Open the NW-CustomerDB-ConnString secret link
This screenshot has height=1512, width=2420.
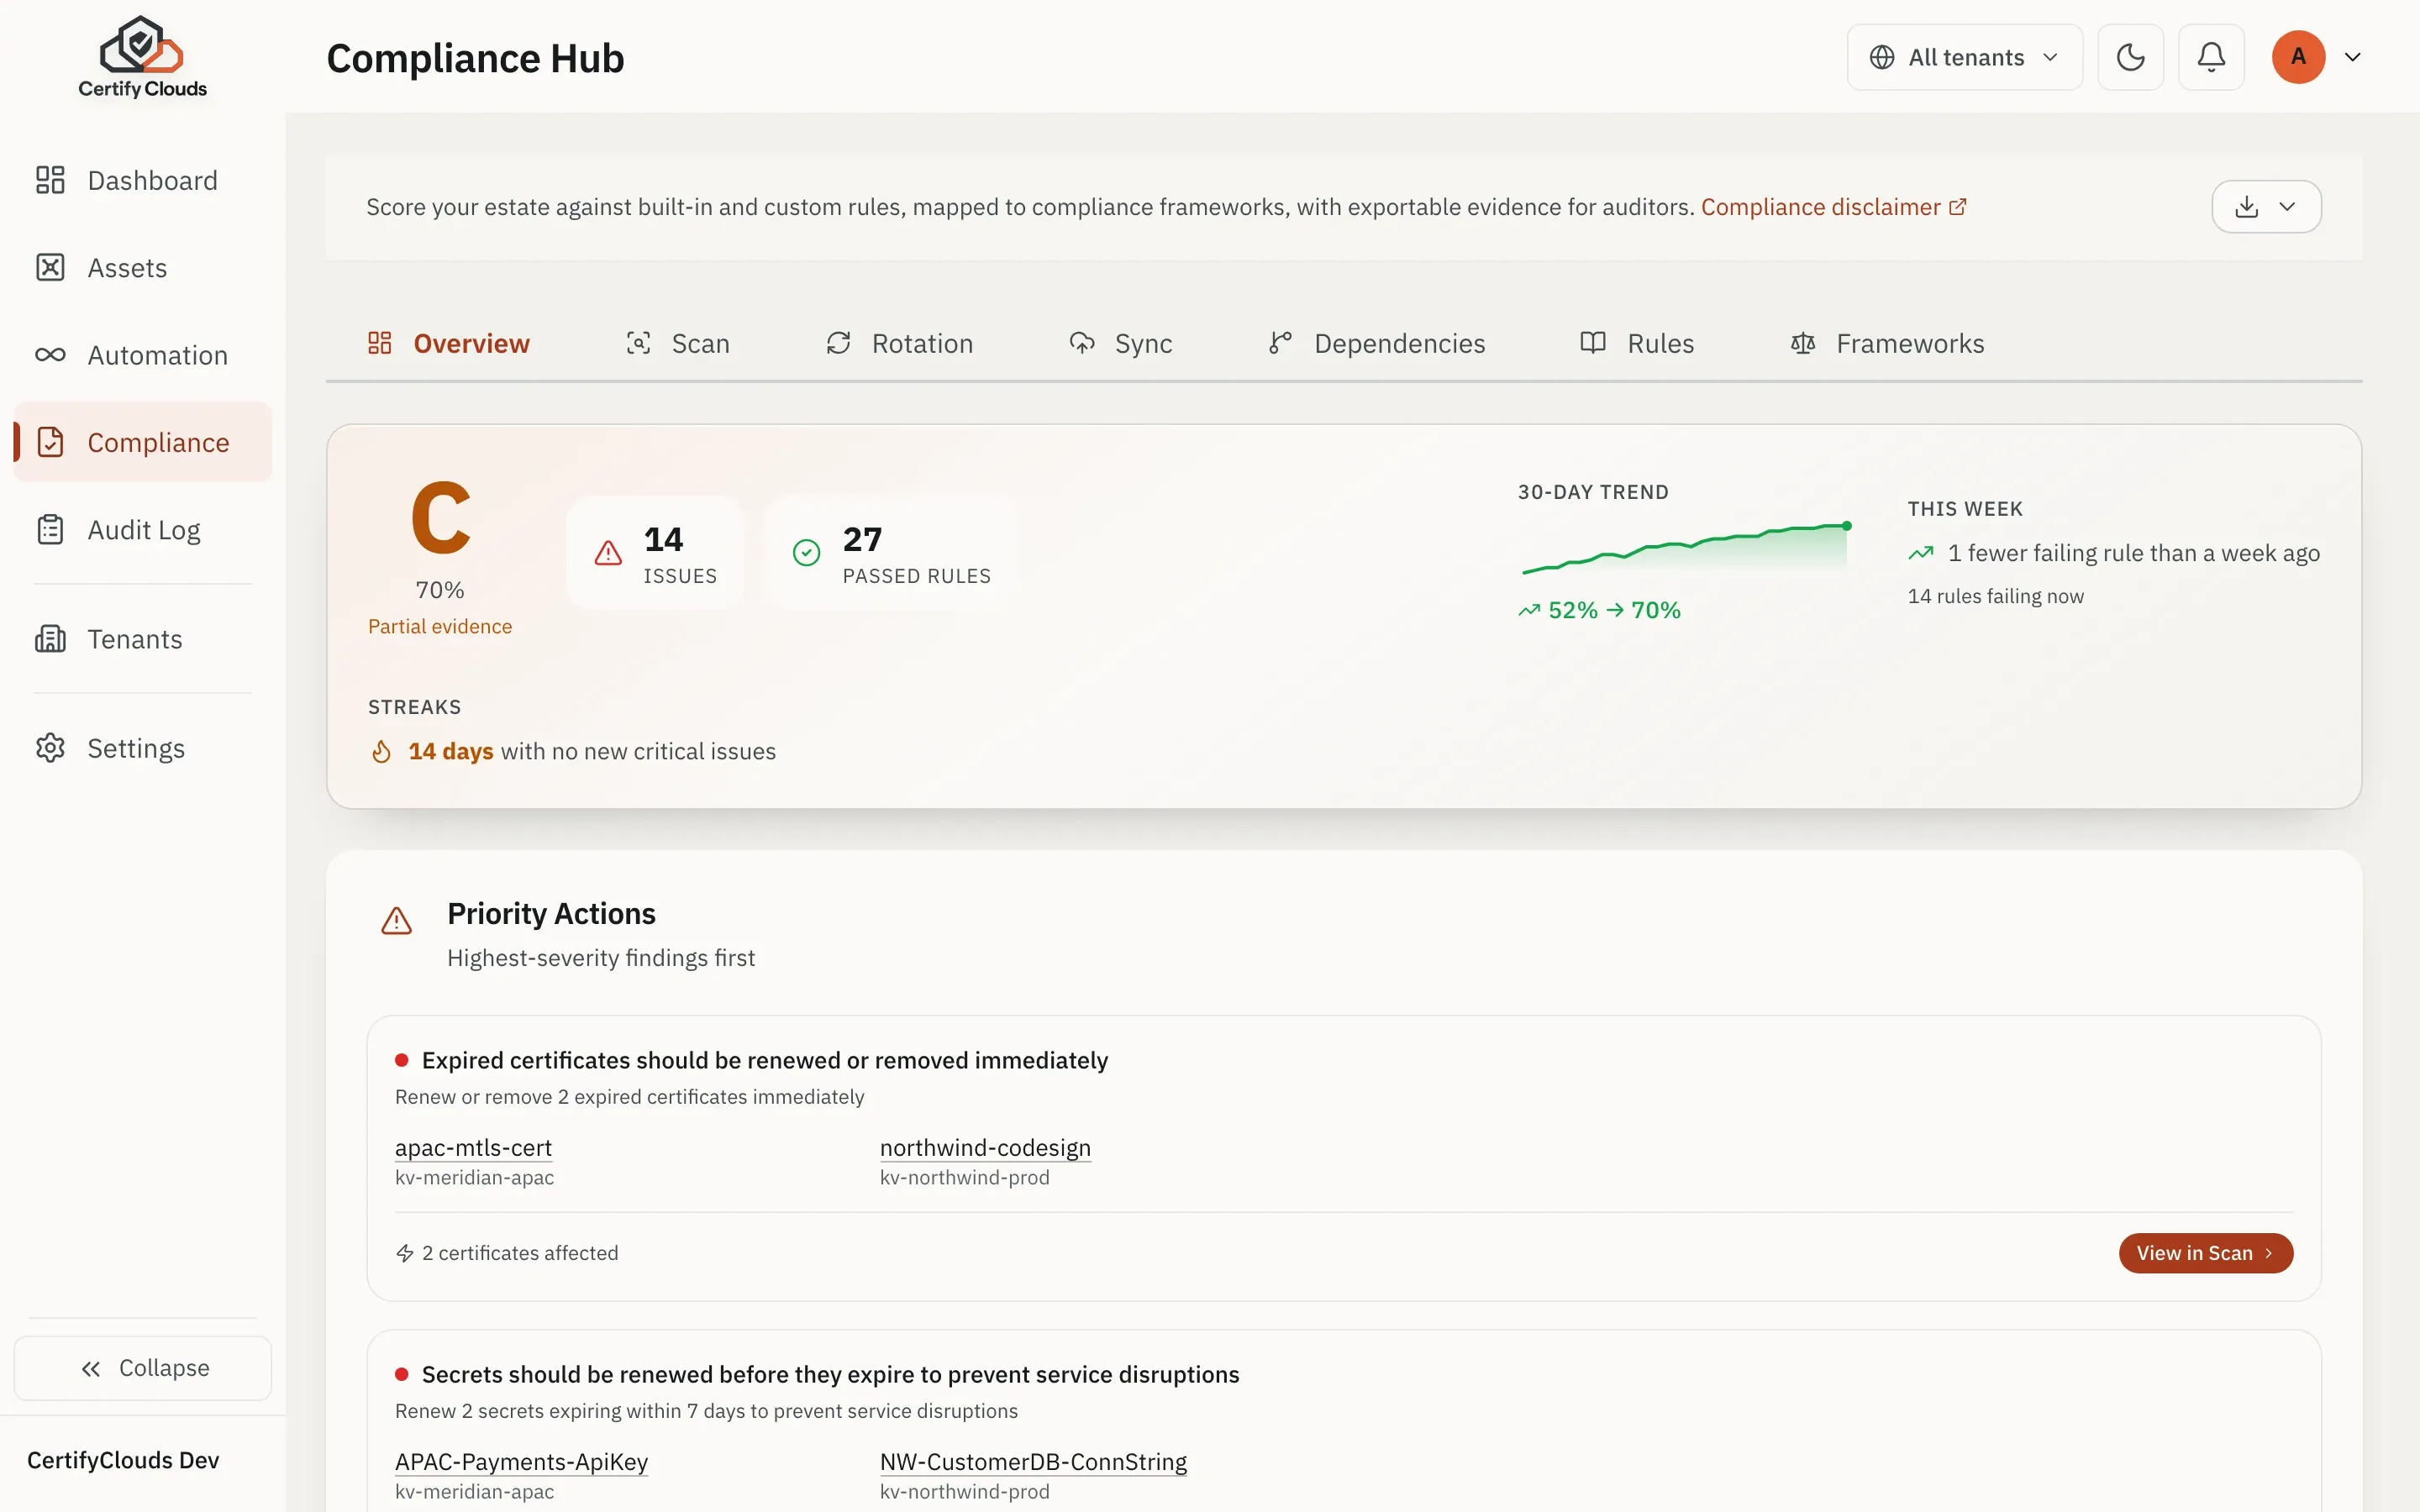1033,1461
